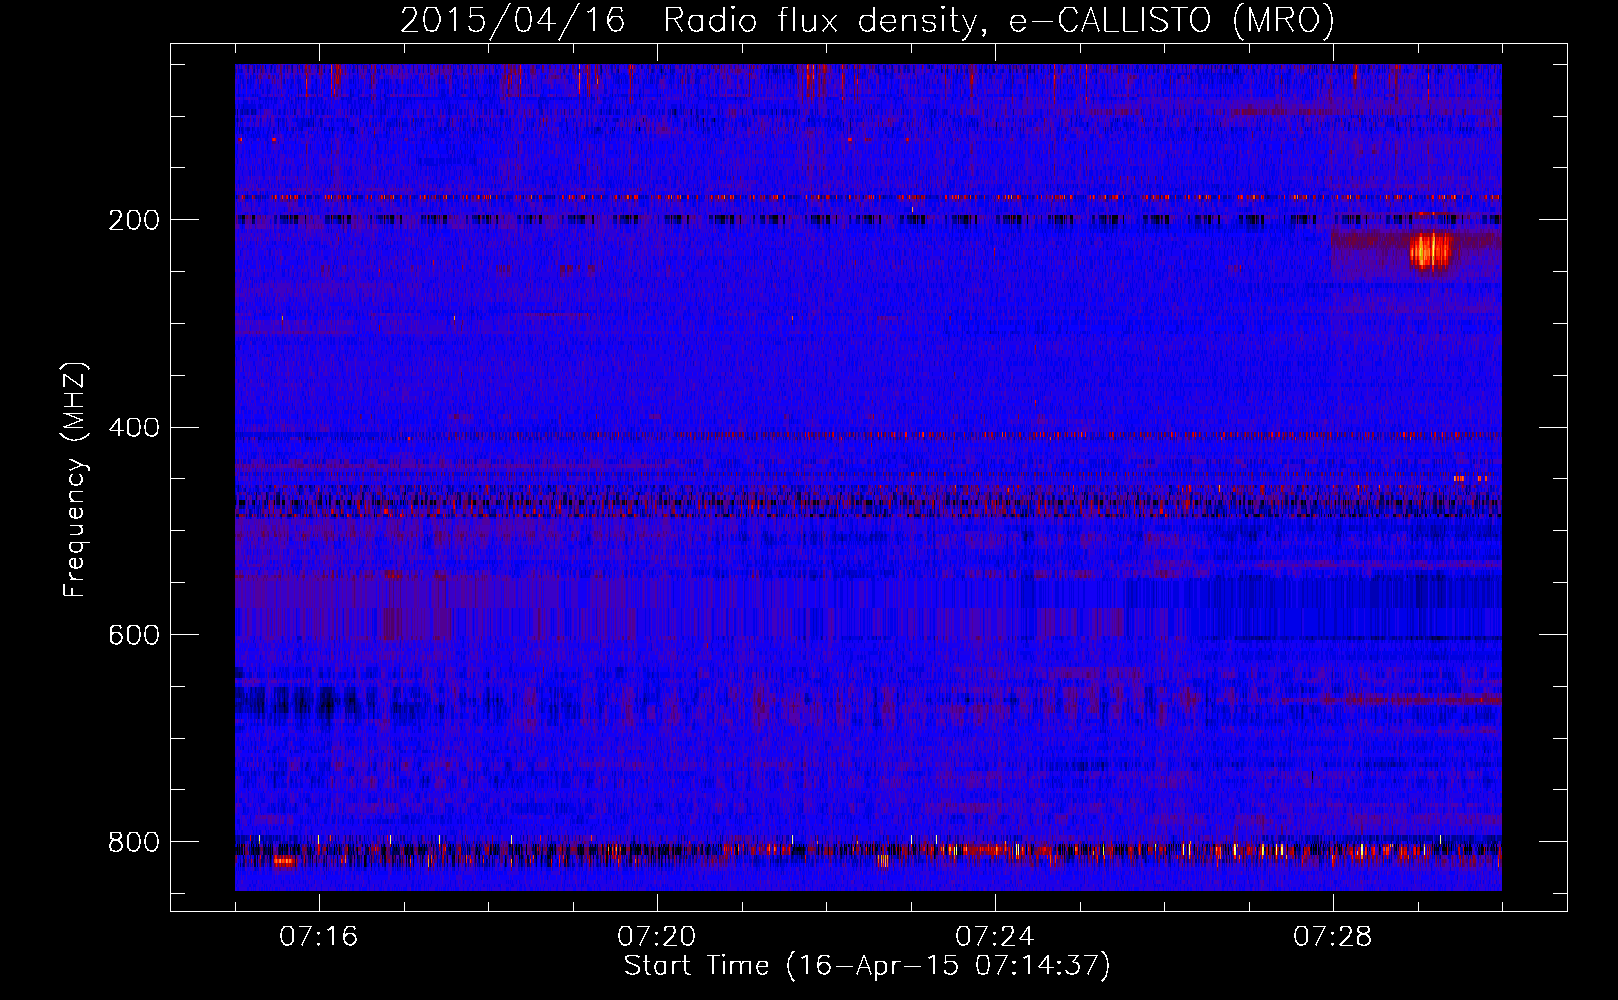
Task: Click the '600' frequency axis label
Action: (134, 636)
